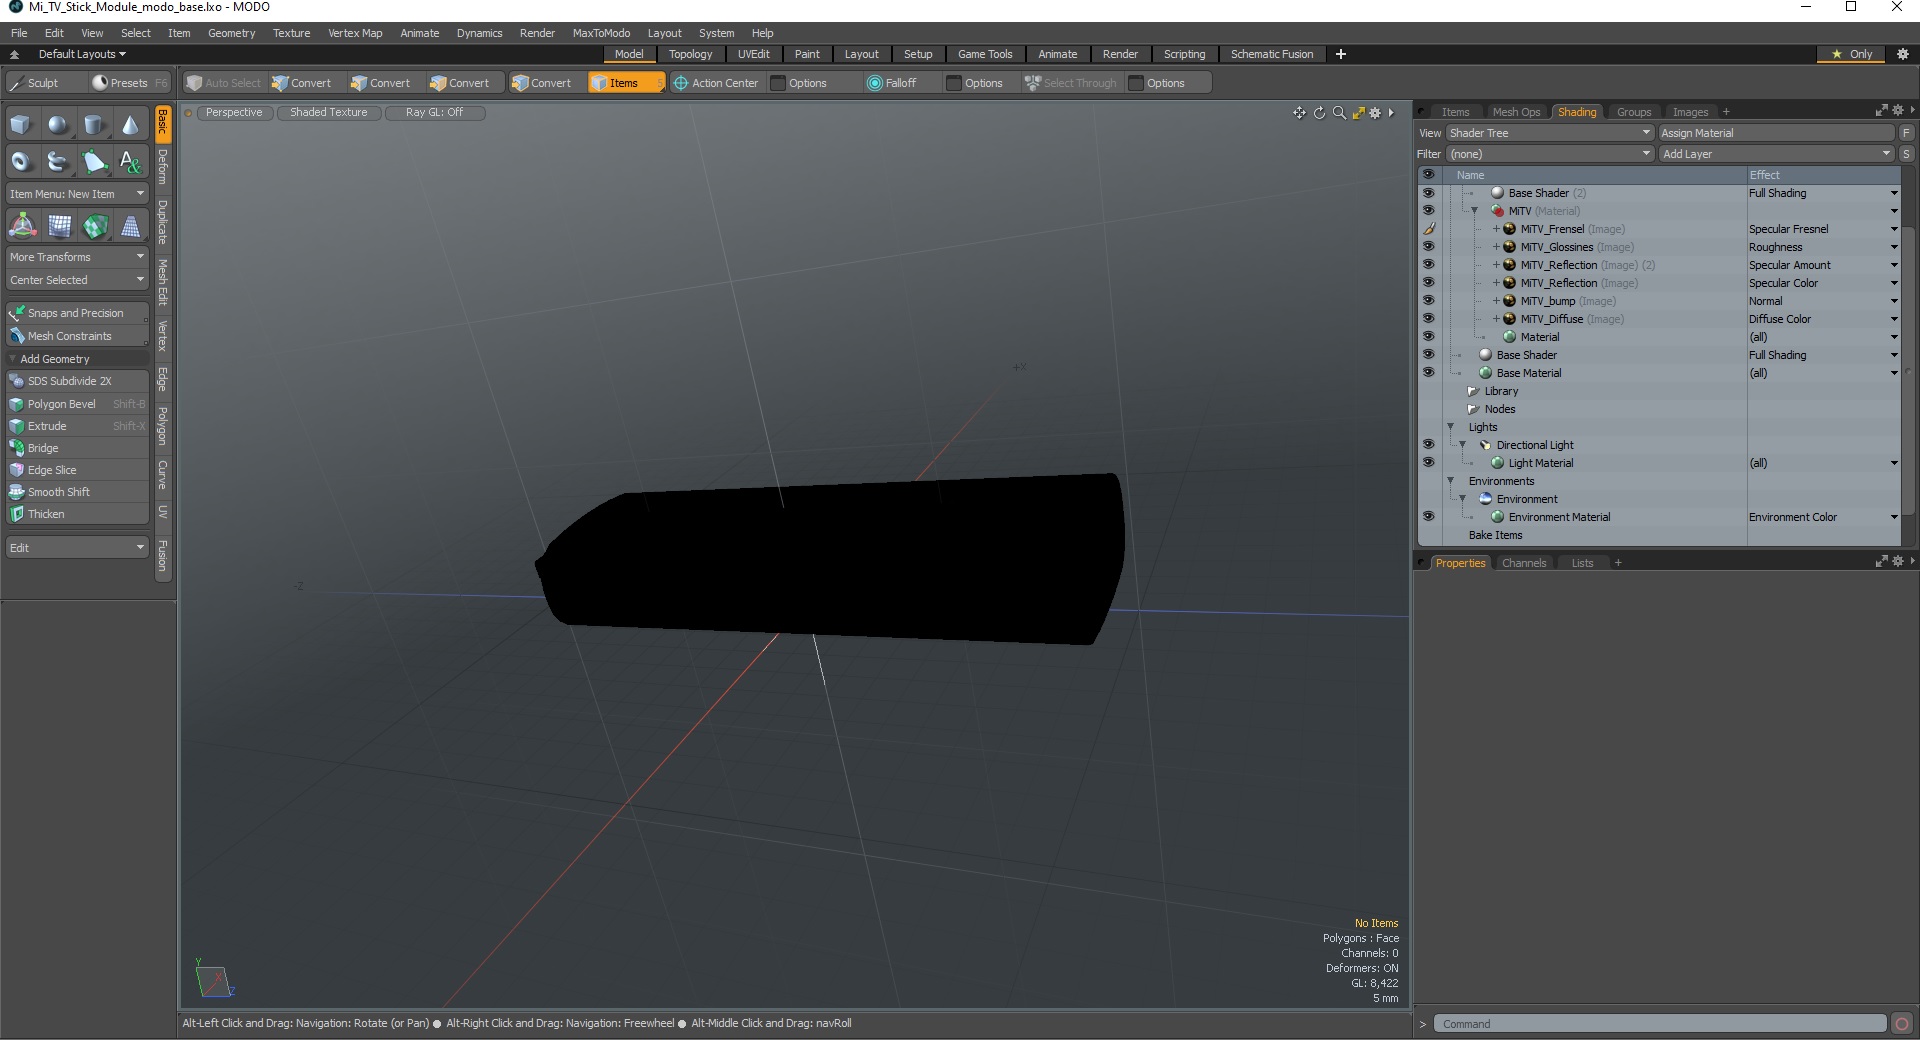Screen dimensions: 1920x1040
Task: Open Snaps and Precision
Action: [77, 313]
